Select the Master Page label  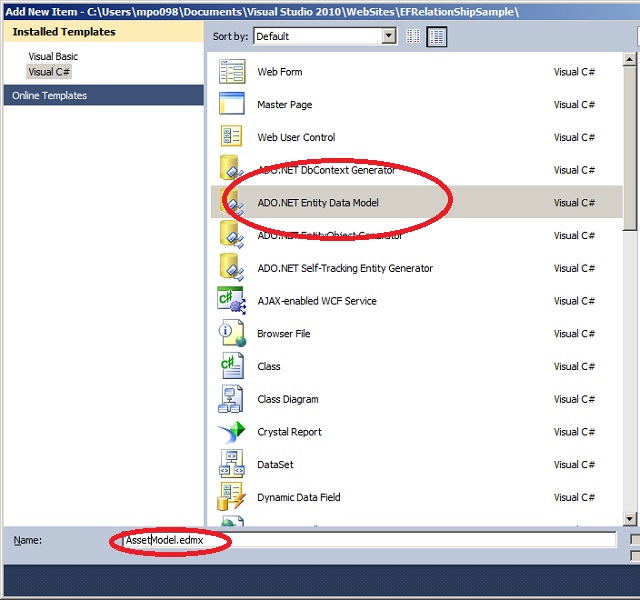[x=285, y=104]
